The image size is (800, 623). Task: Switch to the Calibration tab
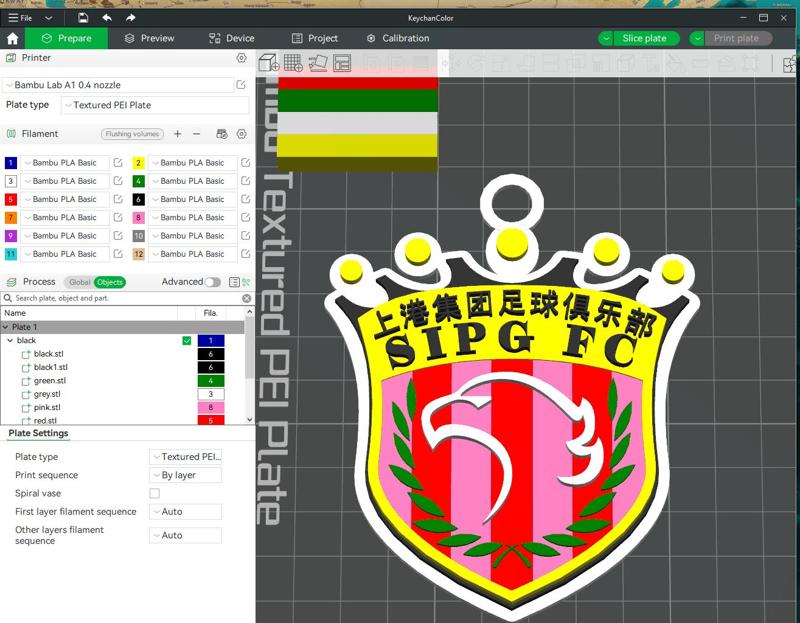[x=398, y=38]
